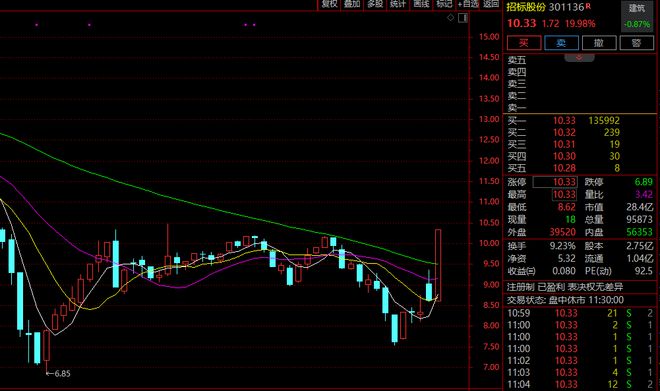Open the 统计 statistics tool
660x391 pixels.
(x=398, y=4)
